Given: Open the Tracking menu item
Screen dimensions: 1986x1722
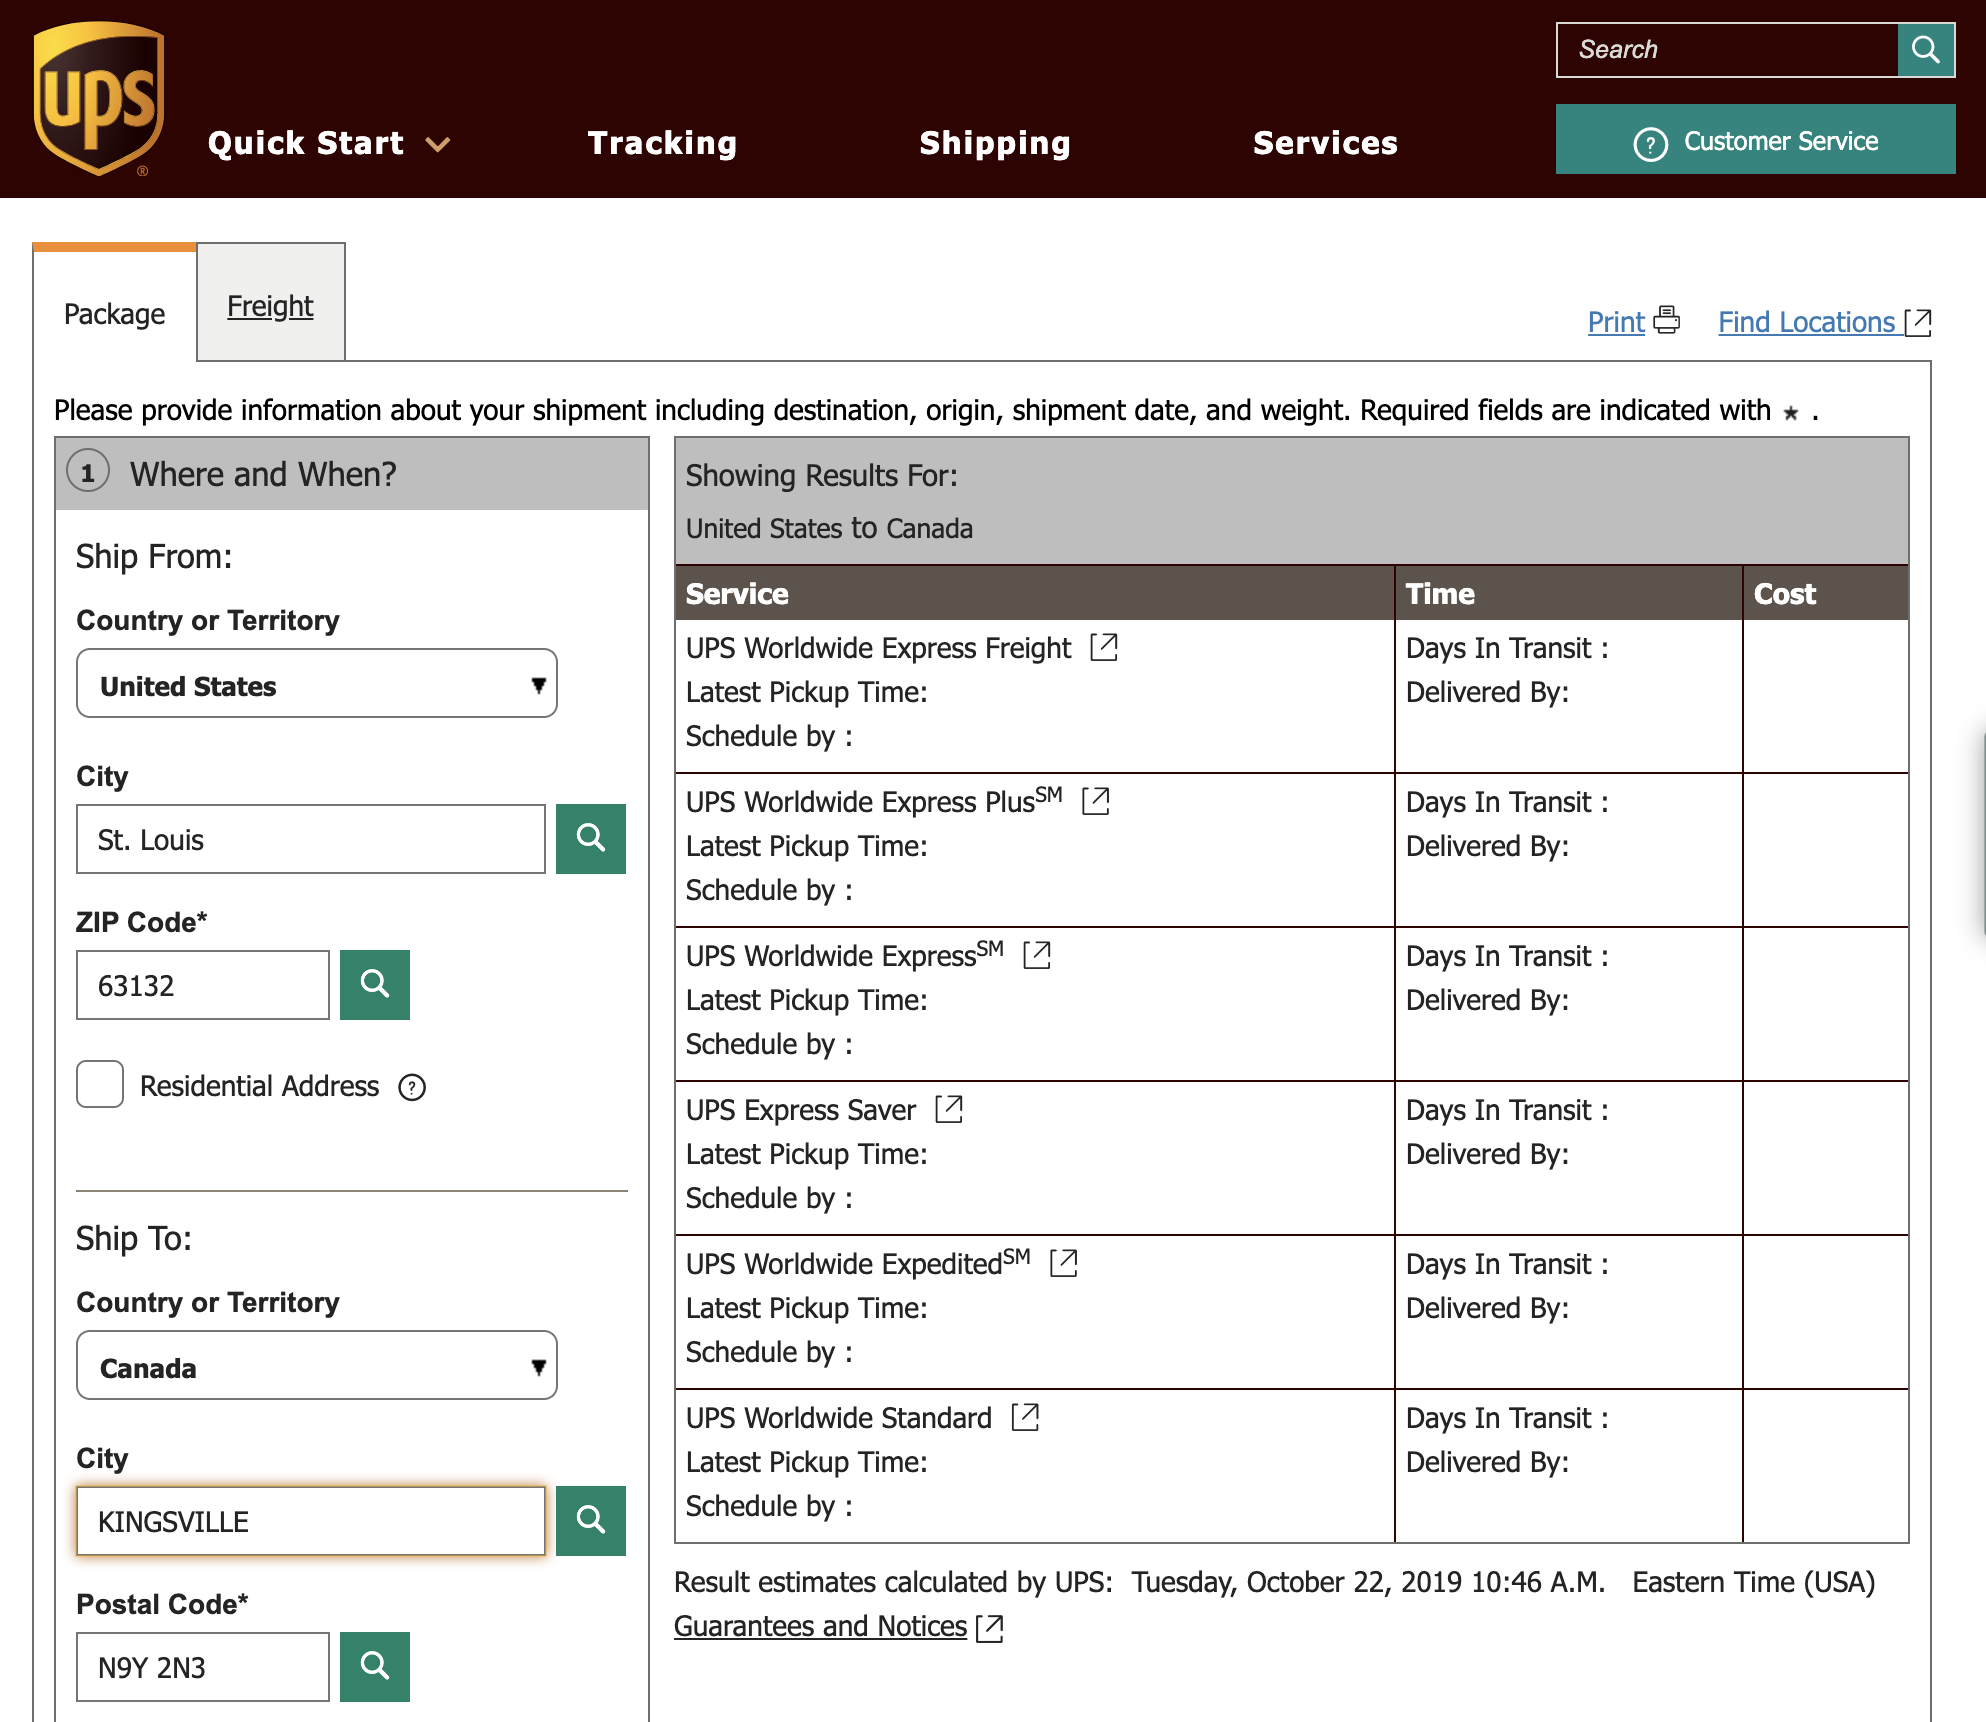Looking at the screenshot, I should tap(662, 143).
